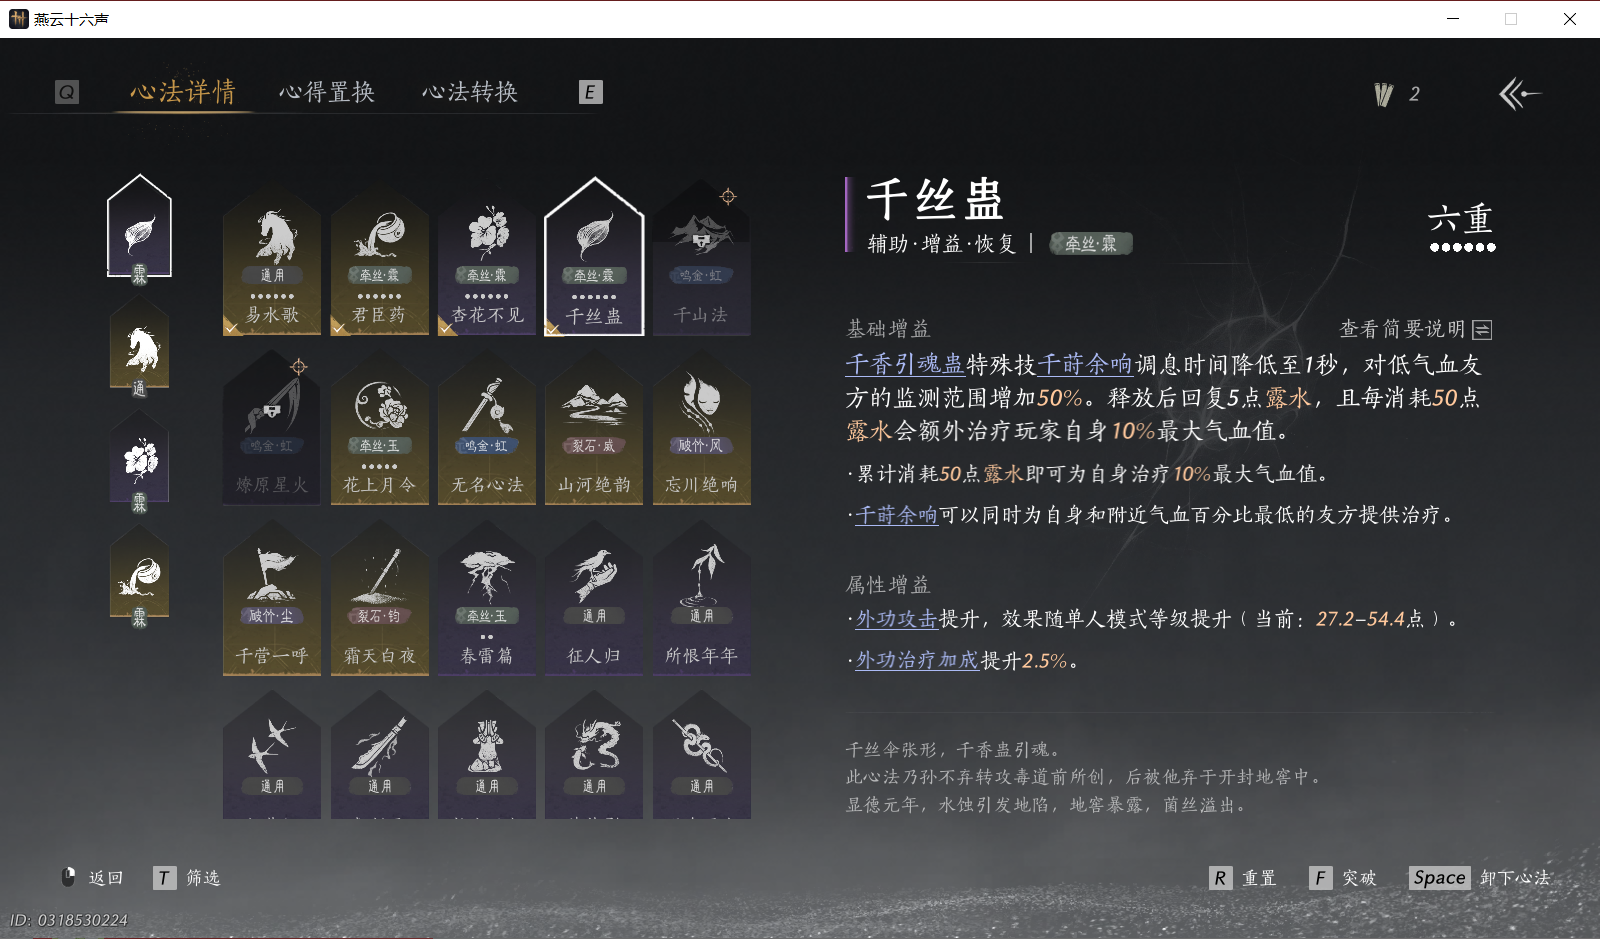Select the 忘川绝响 inner art card
The height and width of the screenshot is (939, 1600).
pyautogui.click(x=702, y=430)
